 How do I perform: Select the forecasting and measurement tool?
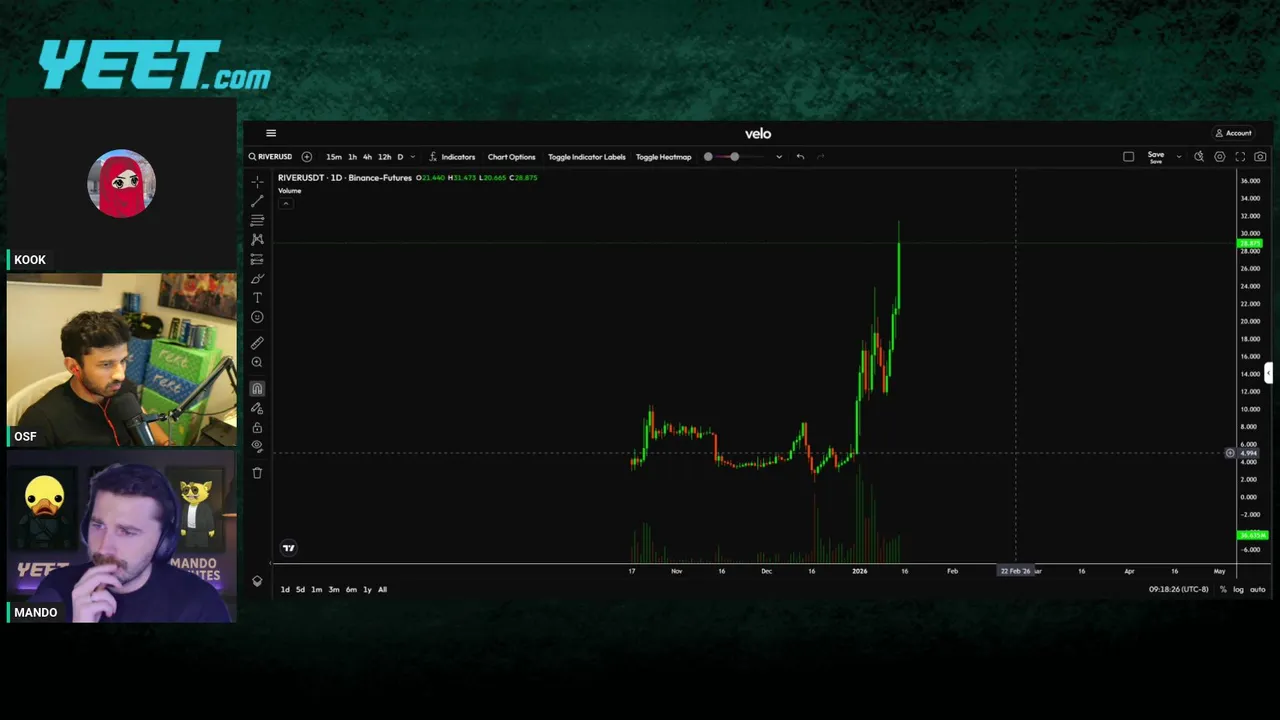tap(257, 259)
